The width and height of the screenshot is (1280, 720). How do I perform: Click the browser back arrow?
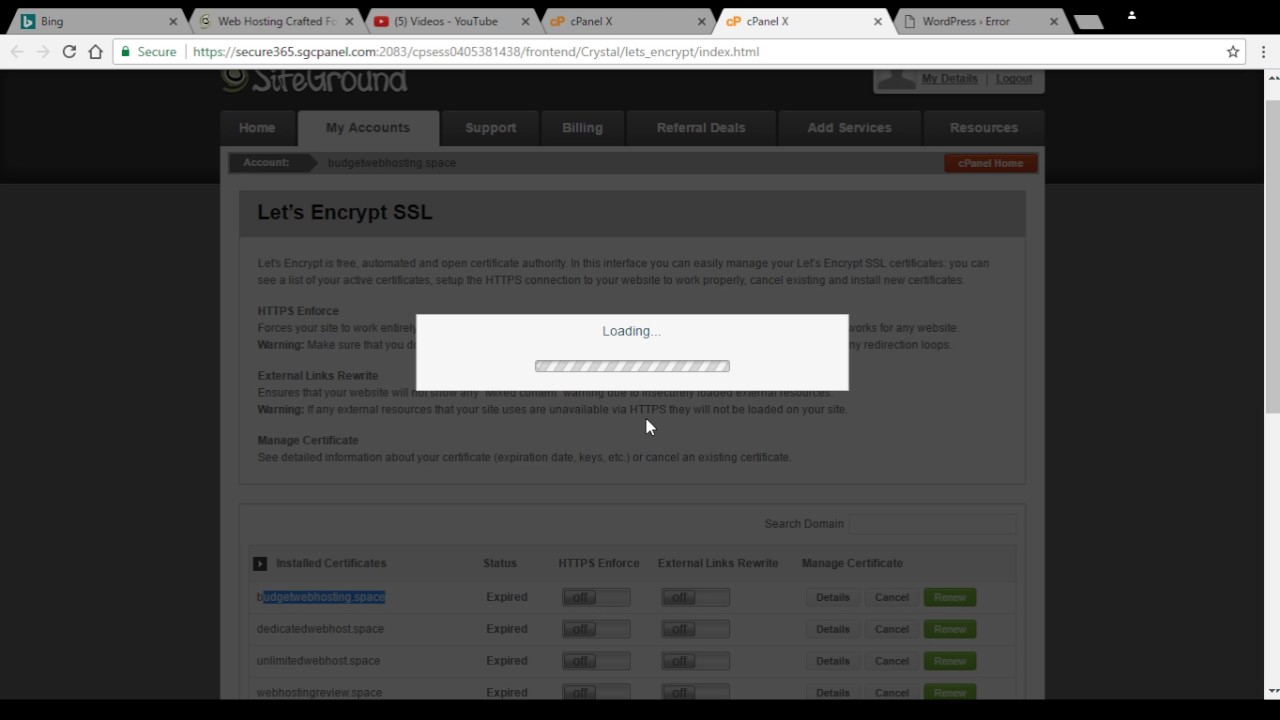[x=16, y=52]
